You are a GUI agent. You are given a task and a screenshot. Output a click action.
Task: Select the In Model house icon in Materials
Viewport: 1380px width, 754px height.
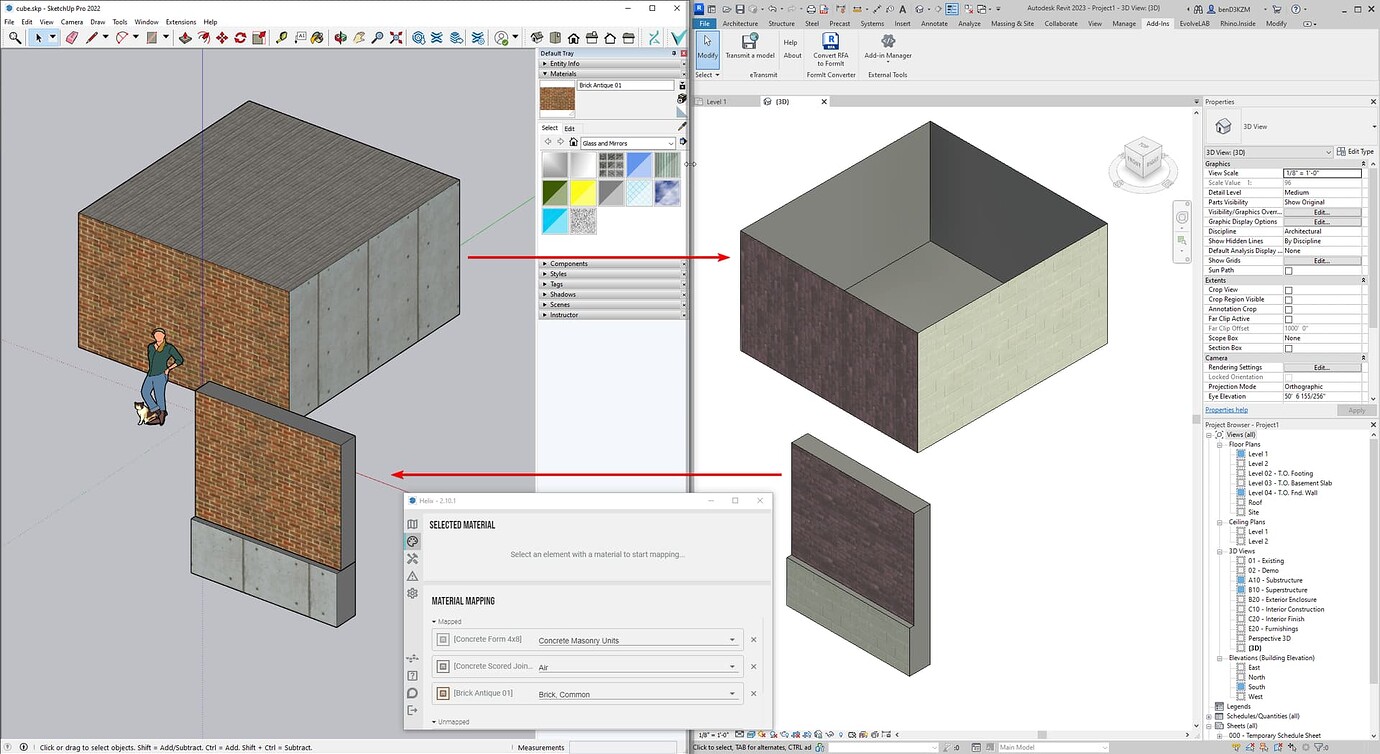(x=573, y=142)
